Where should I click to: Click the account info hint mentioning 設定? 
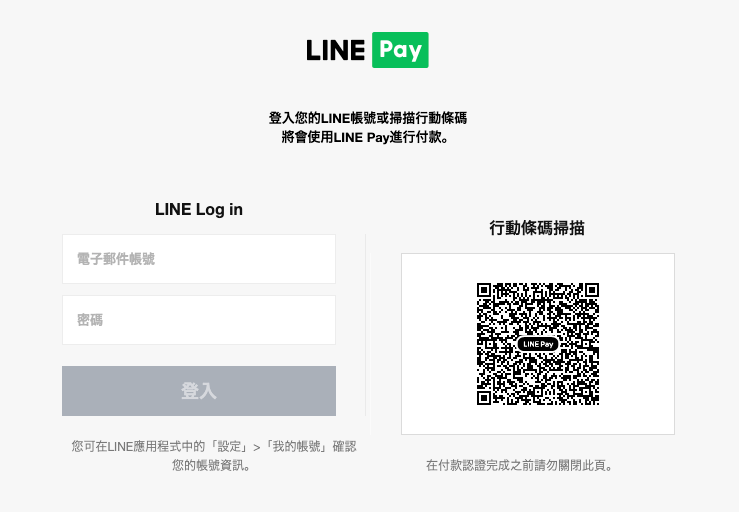(214, 446)
